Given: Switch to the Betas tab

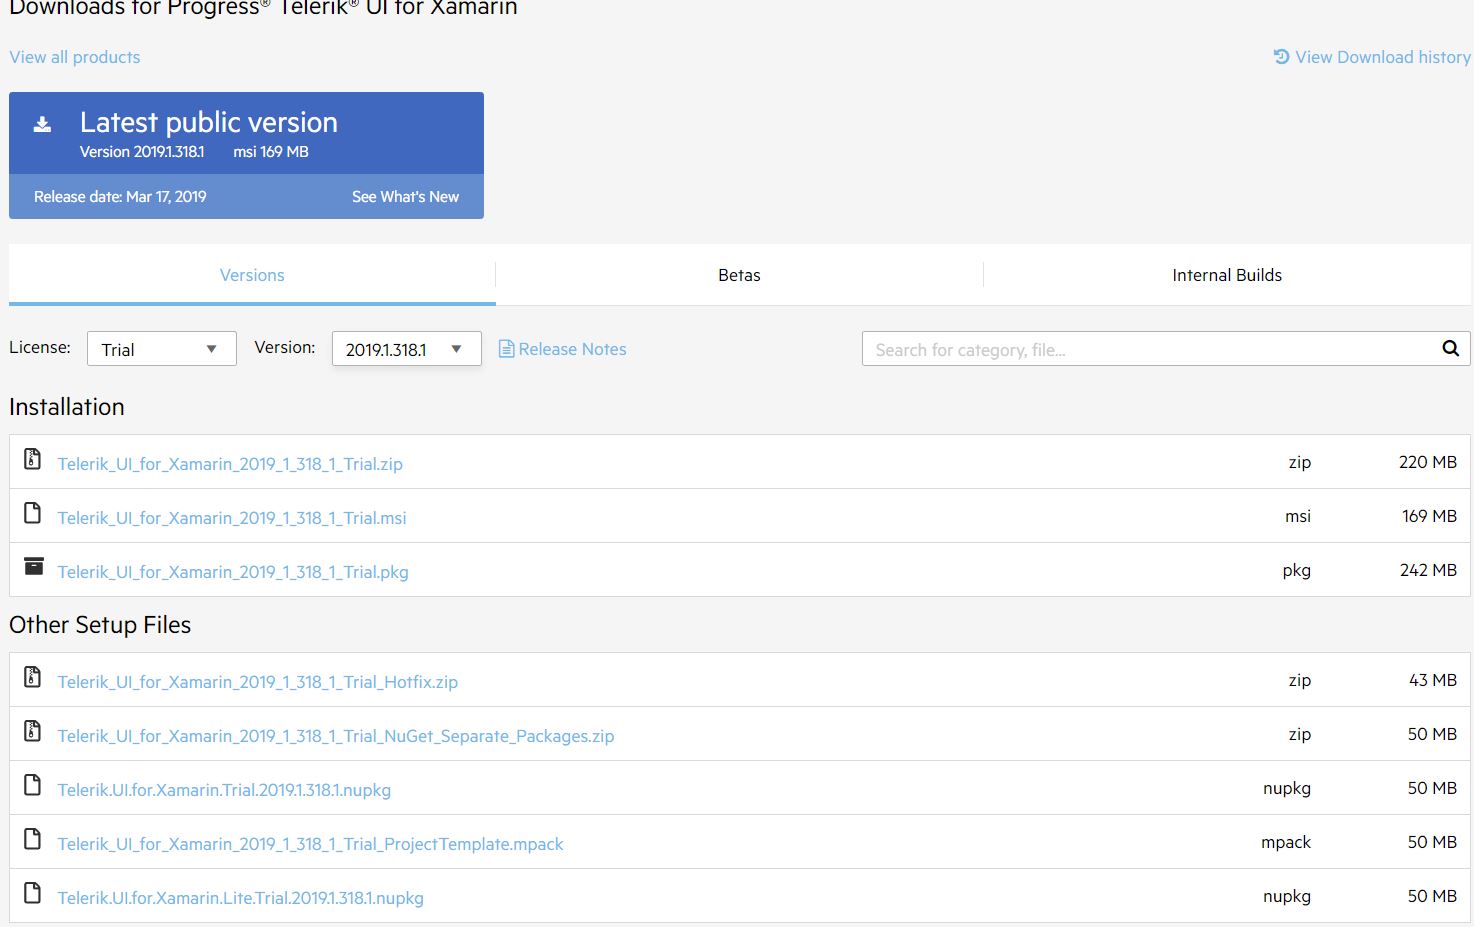Looking at the screenshot, I should (x=739, y=275).
